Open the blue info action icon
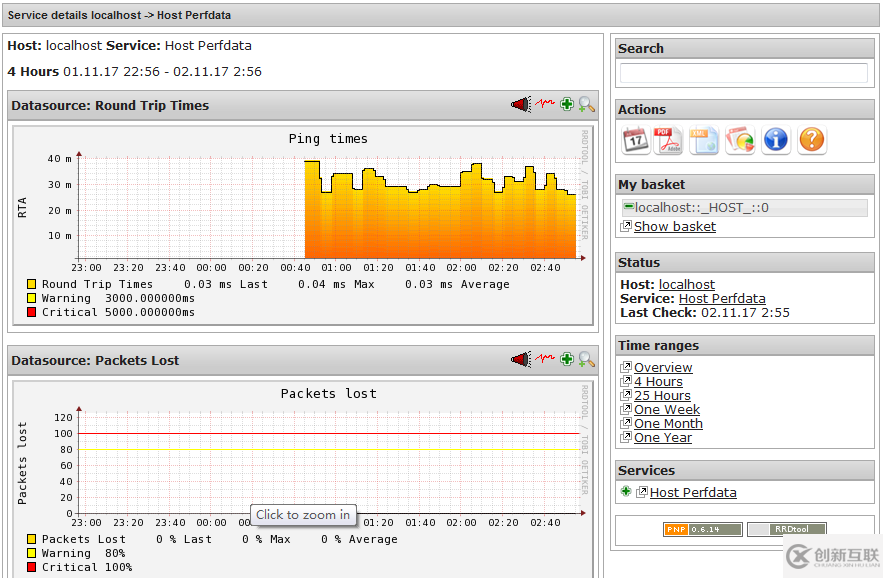Screen dimensions: 883x578 point(775,140)
